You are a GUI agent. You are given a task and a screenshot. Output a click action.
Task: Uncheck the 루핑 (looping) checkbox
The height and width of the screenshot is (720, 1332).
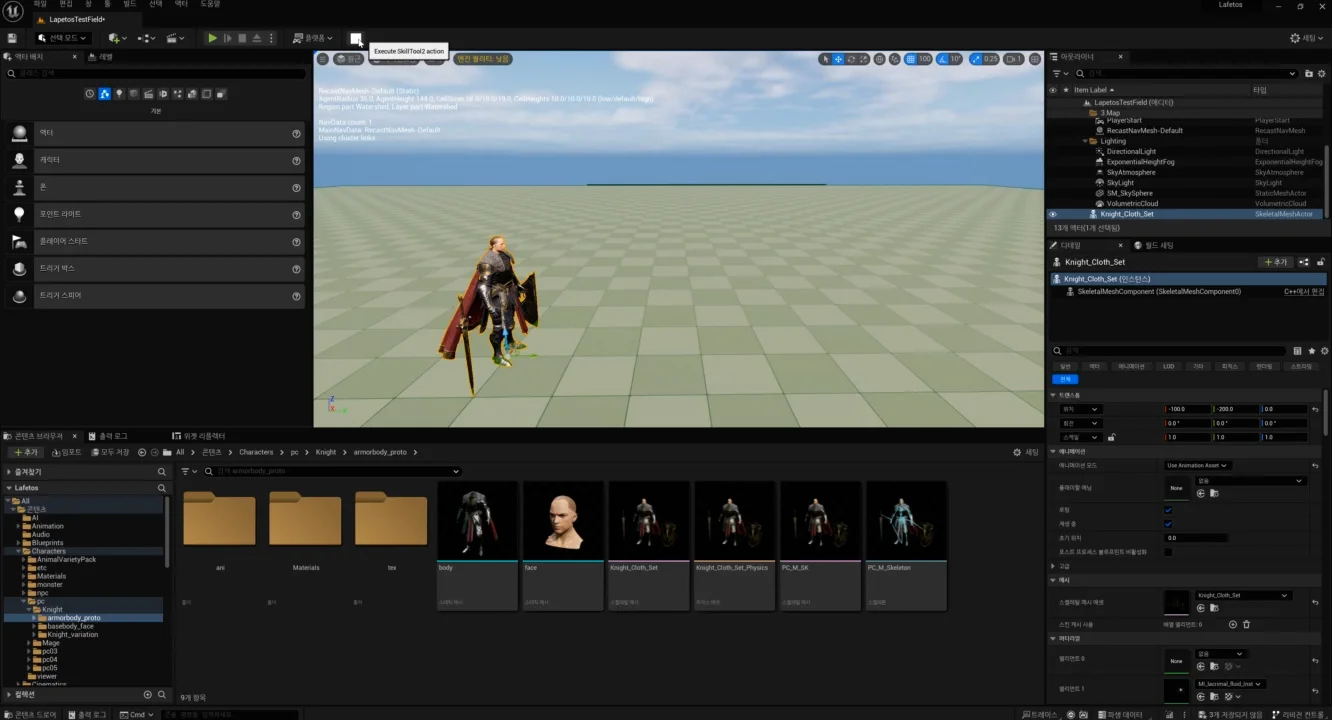pyautogui.click(x=1168, y=510)
